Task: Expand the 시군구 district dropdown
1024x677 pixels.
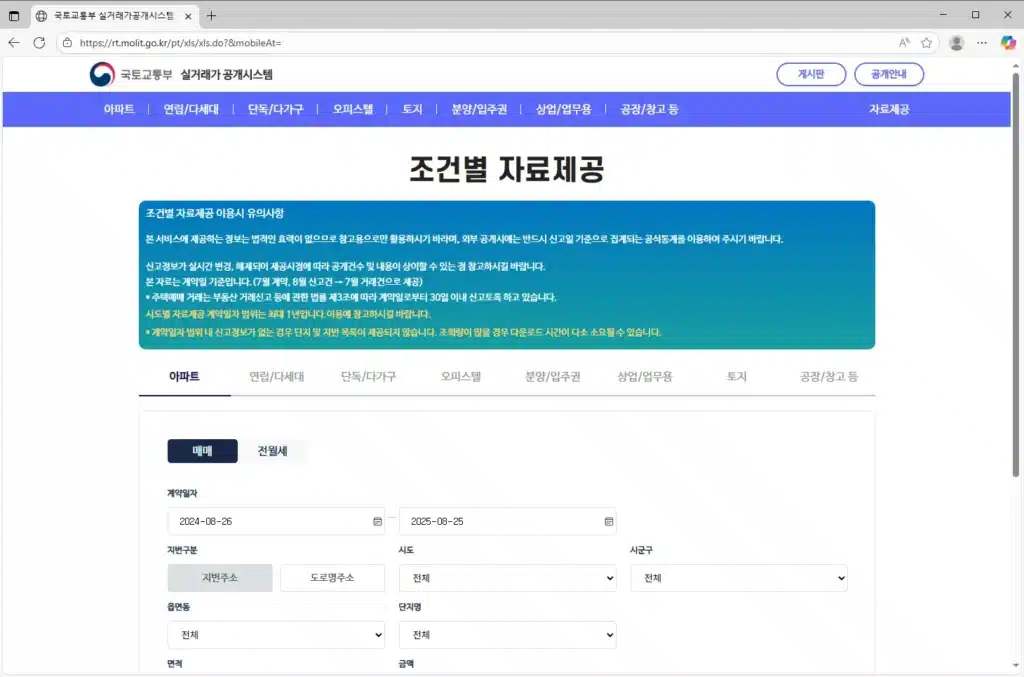Action: (x=738, y=577)
